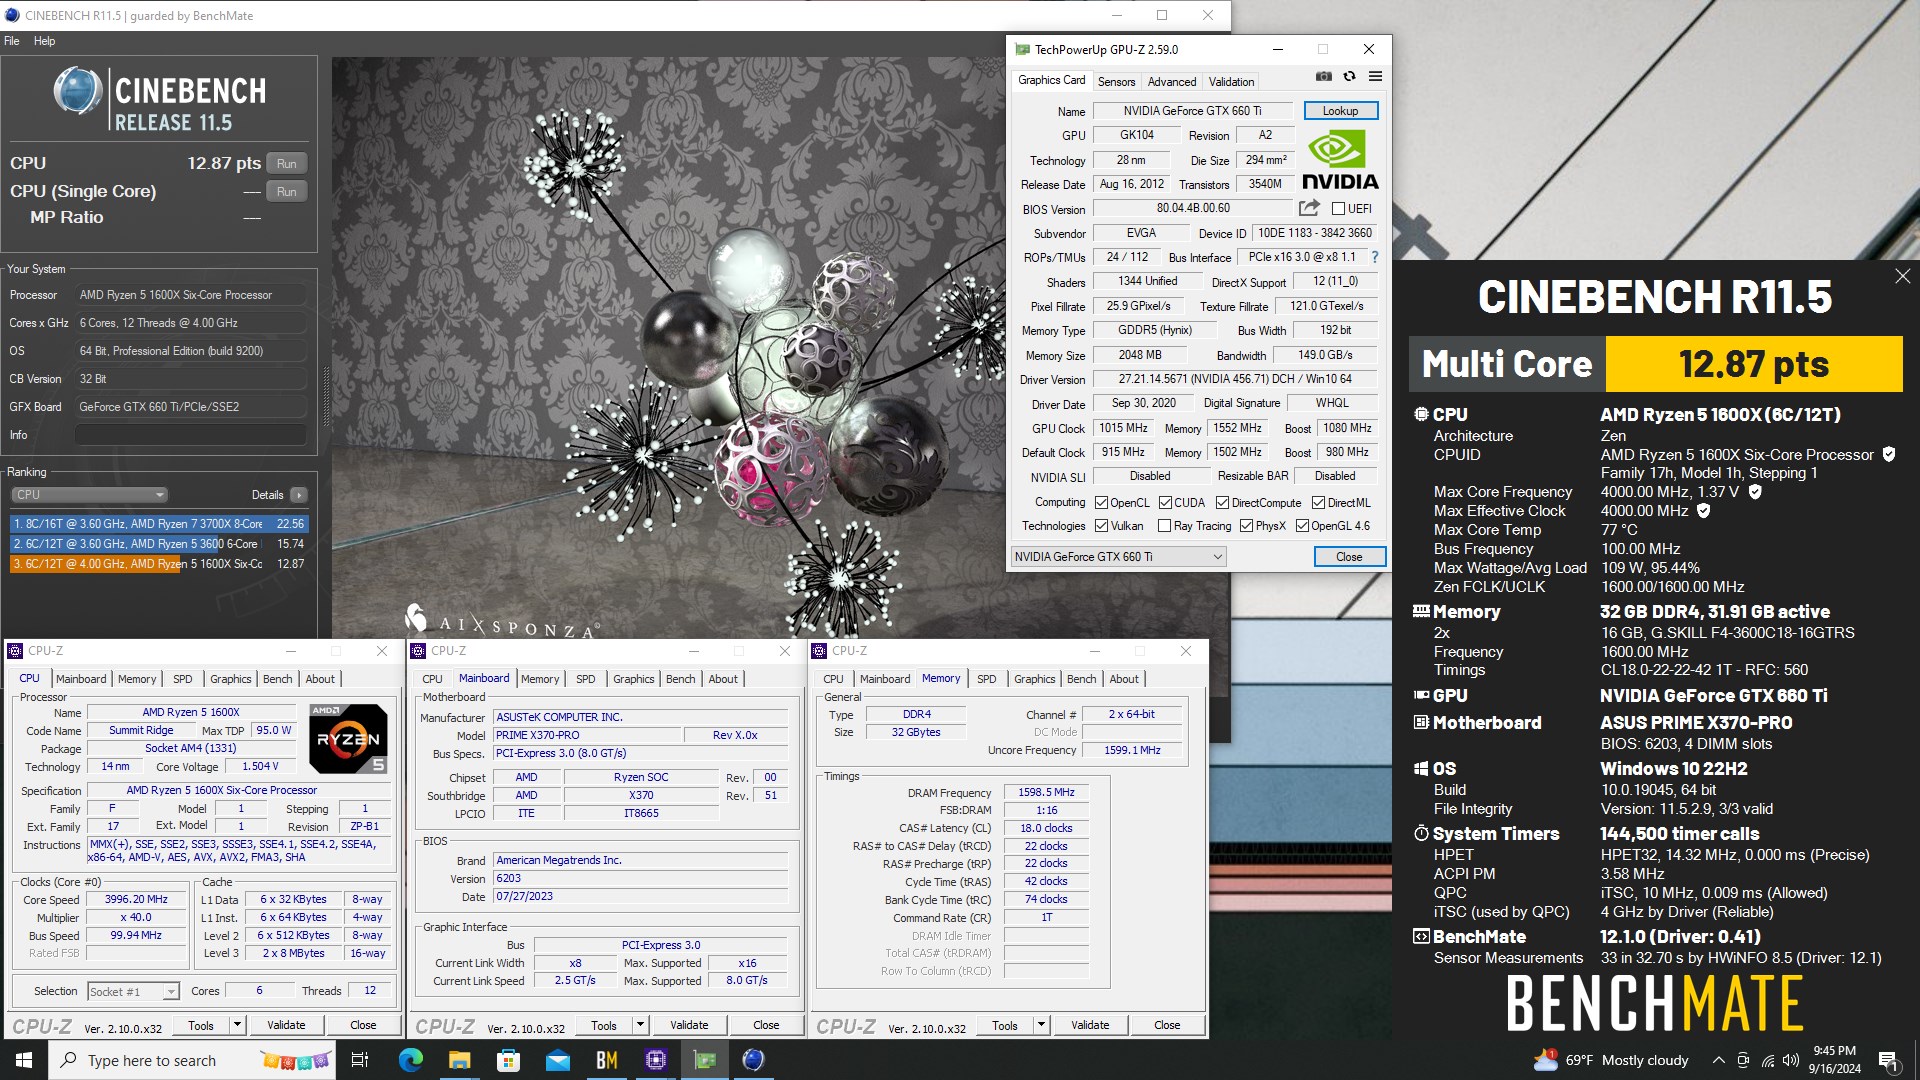Open Mail app from taskbar
The width and height of the screenshot is (1920, 1080).
coord(557,1060)
